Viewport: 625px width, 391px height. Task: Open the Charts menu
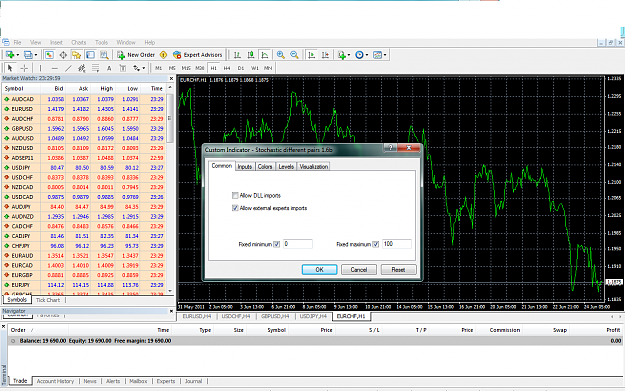pos(79,42)
